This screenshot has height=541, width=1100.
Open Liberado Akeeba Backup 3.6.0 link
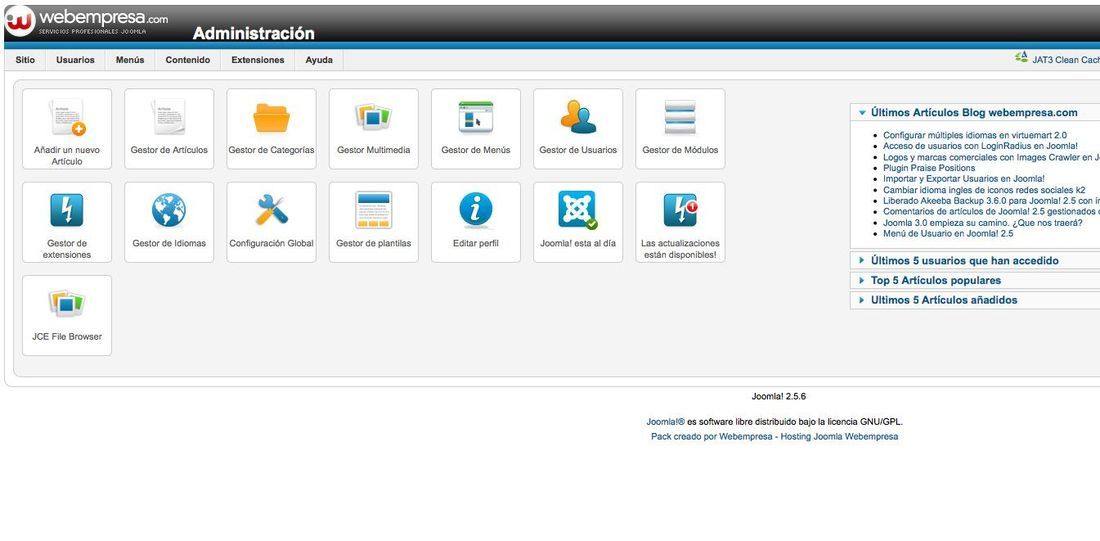coord(991,201)
